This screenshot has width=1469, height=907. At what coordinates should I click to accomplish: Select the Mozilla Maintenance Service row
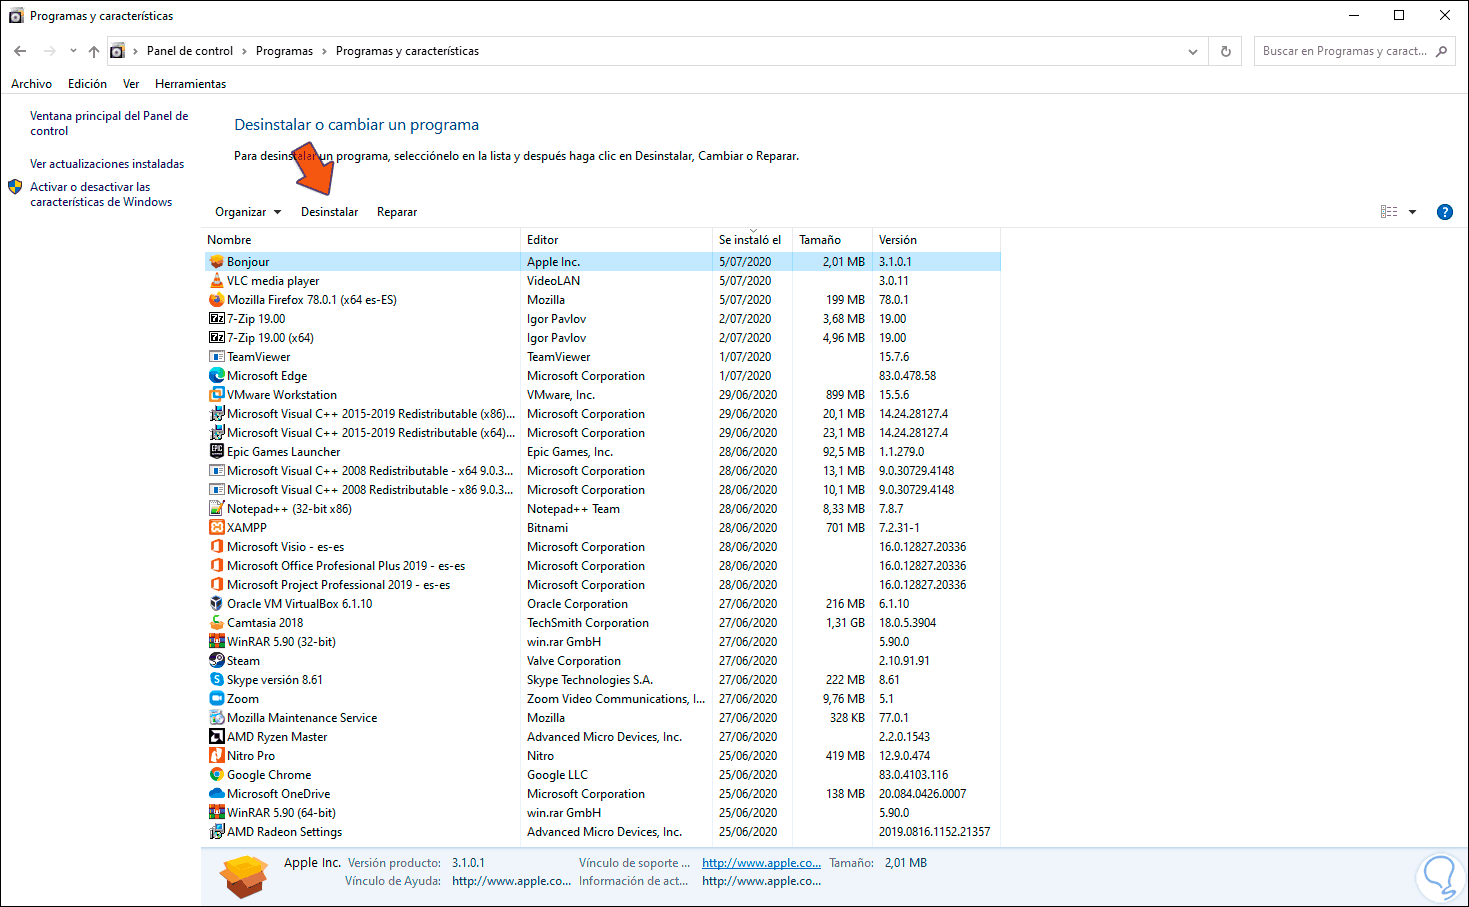pyautogui.click(x=602, y=718)
